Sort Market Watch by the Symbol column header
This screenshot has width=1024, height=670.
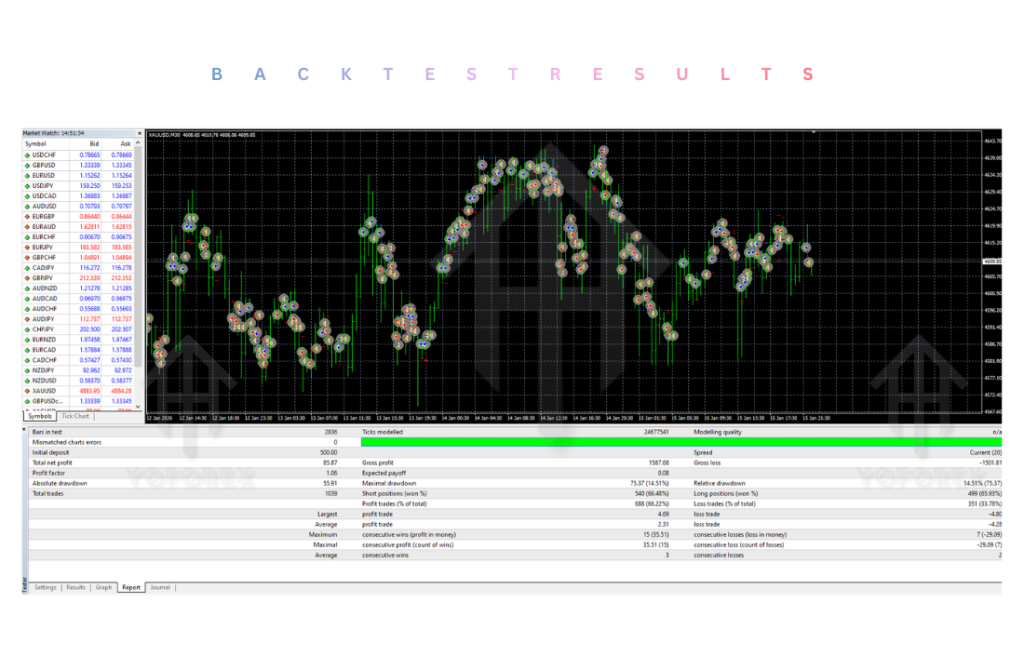point(36,143)
